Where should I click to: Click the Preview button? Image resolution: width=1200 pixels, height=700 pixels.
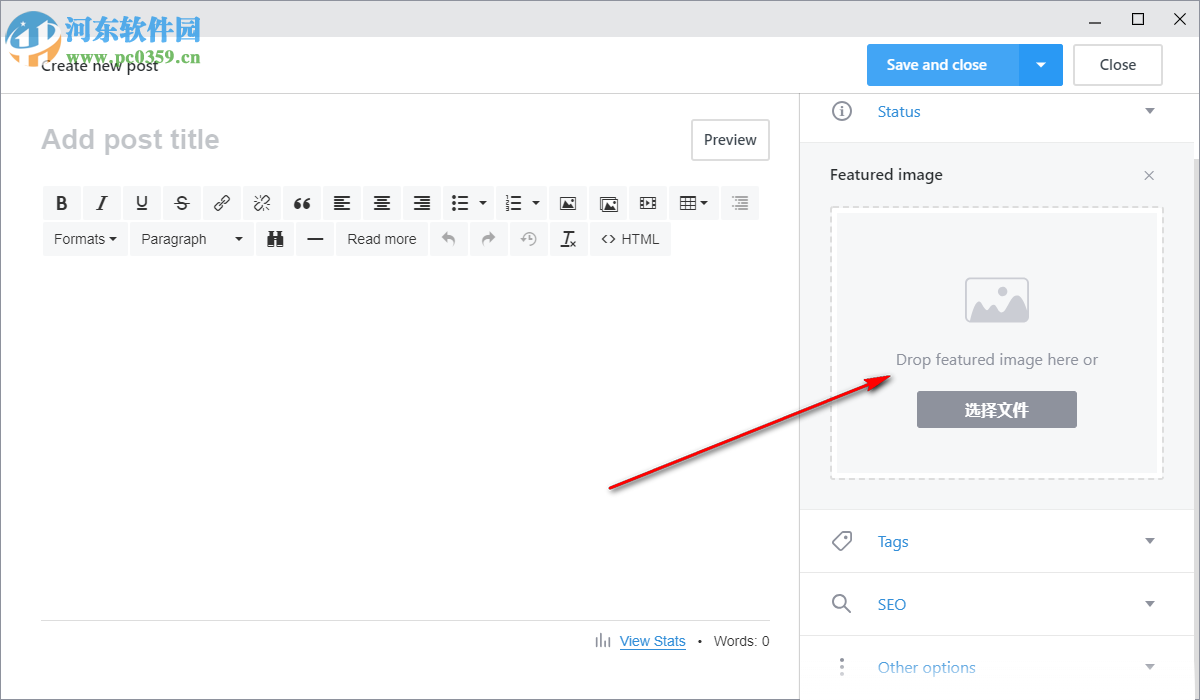coord(730,140)
